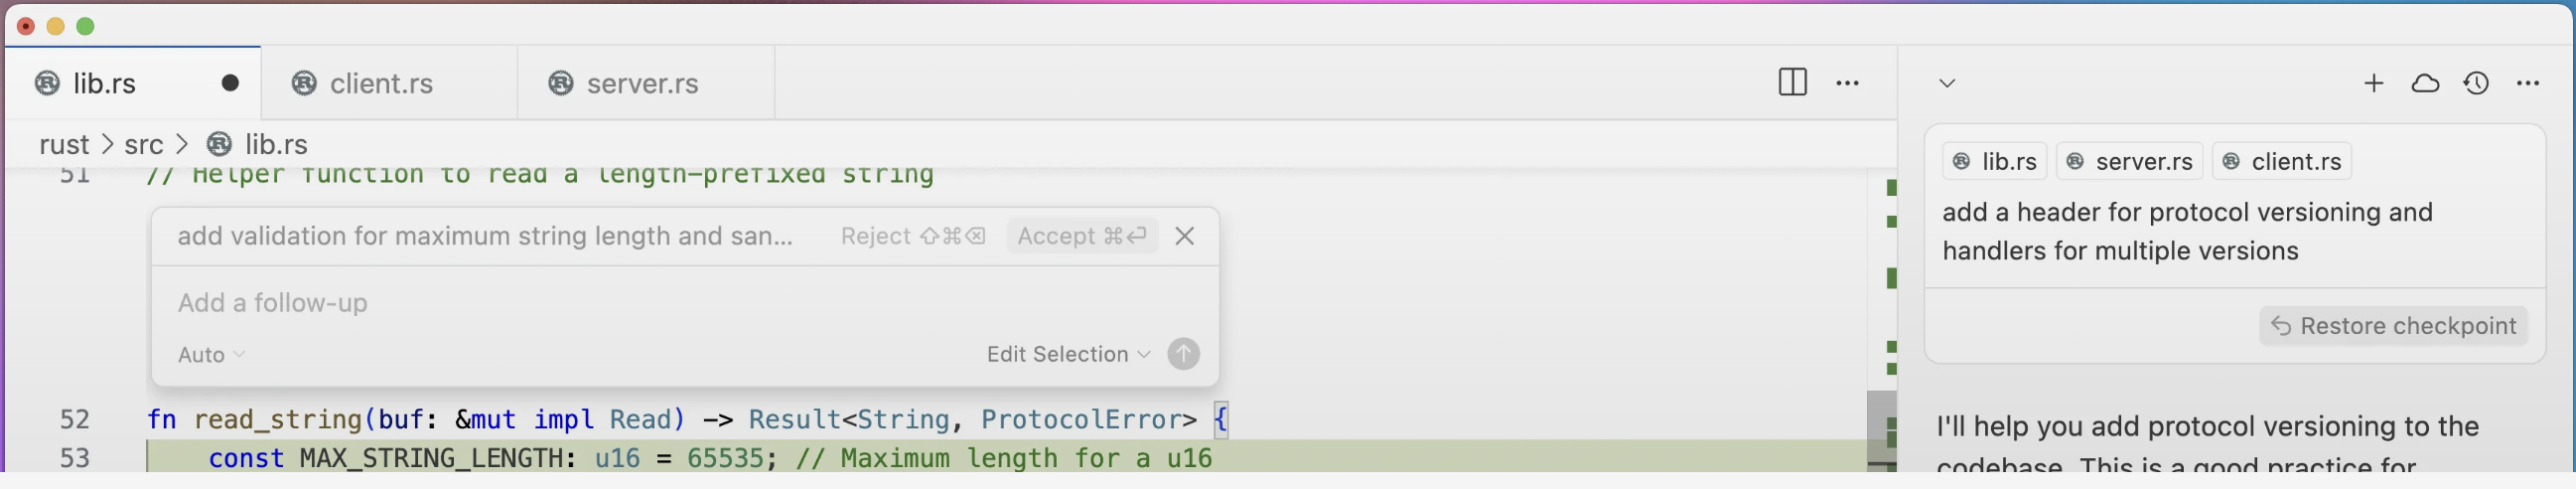
Task: Click Restore checkpoint button
Action: pyautogui.click(x=2393, y=326)
